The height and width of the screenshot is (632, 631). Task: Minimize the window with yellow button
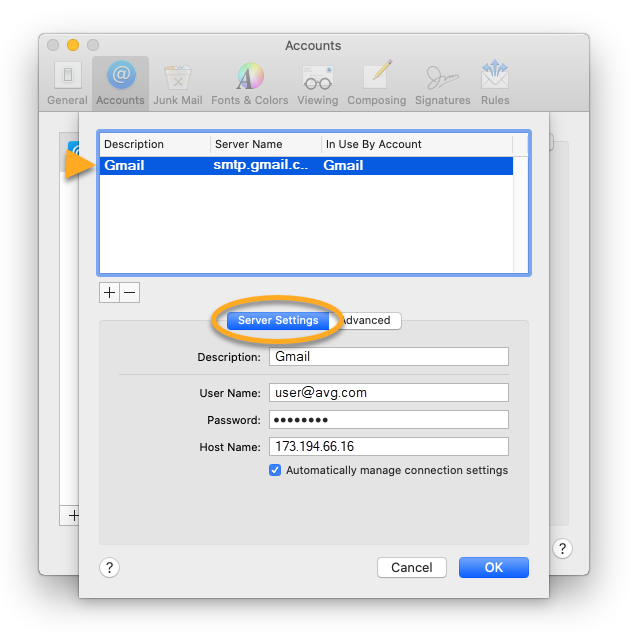73,45
